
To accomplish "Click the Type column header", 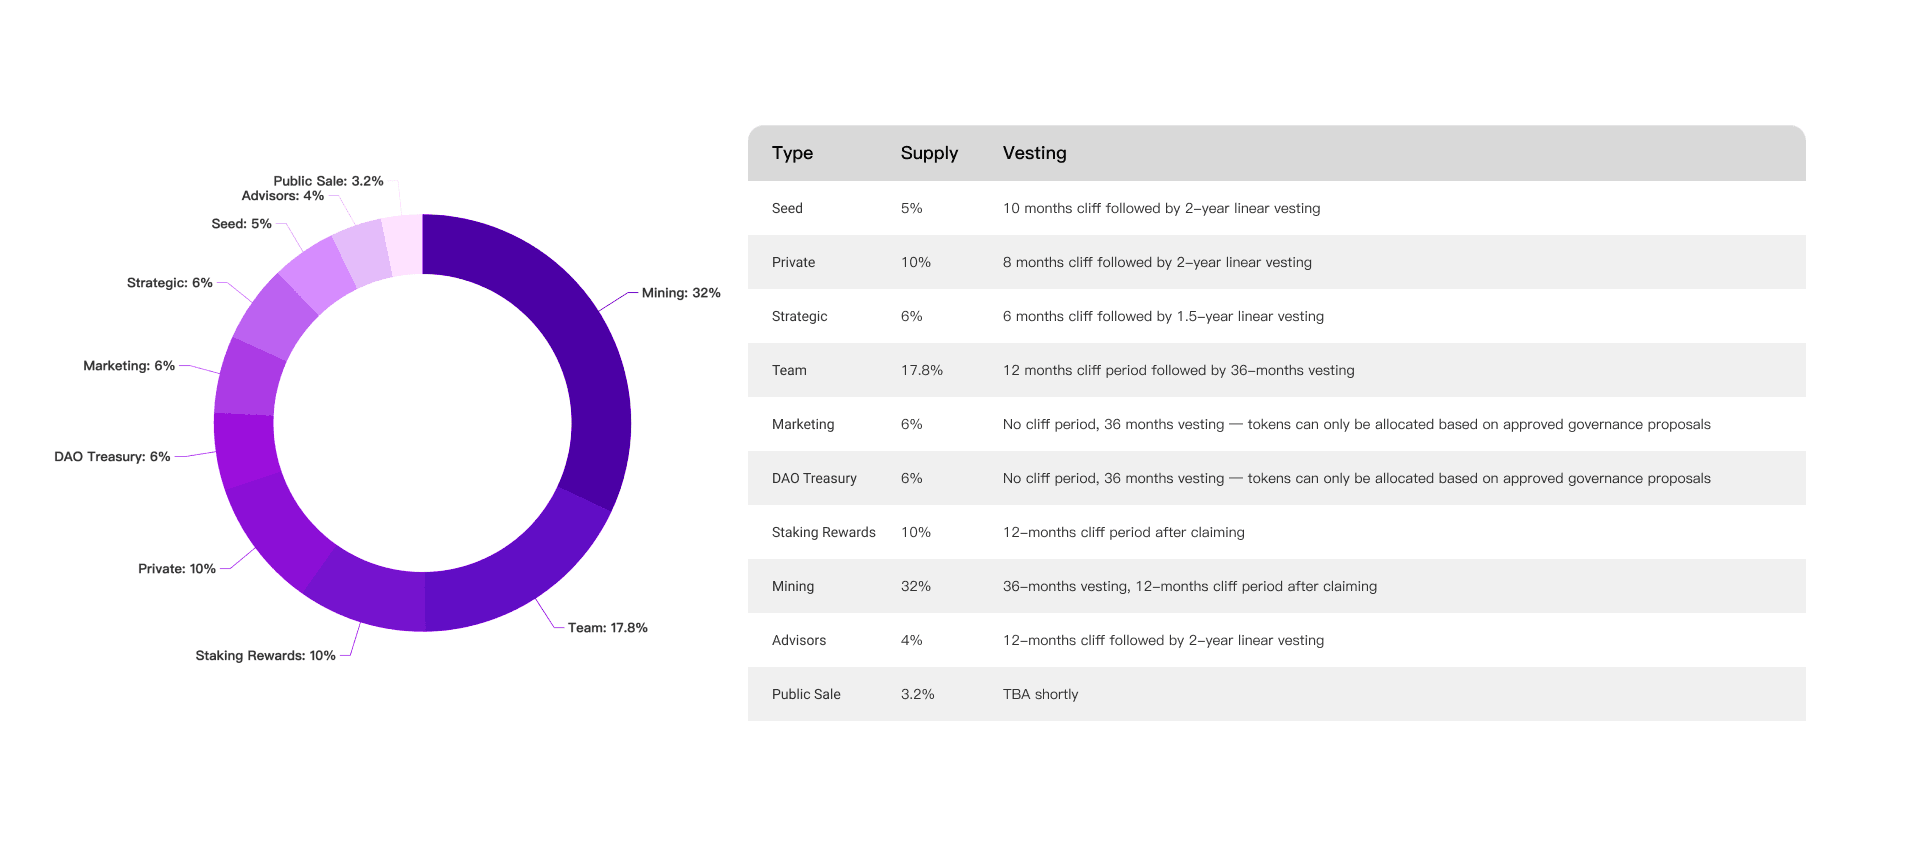I will point(792,153).
